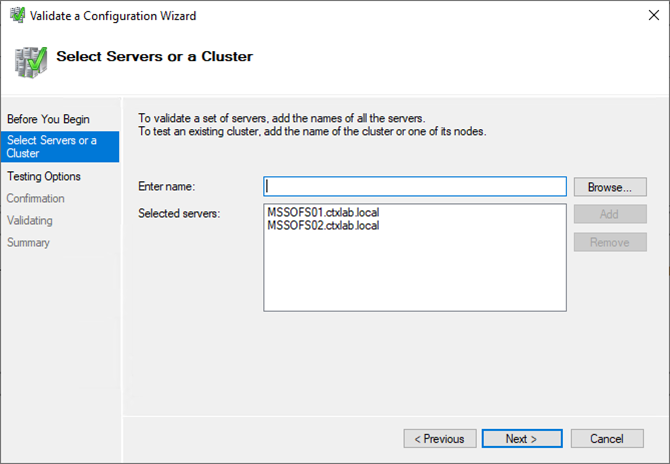Select MSSOFS01.ctxlab.local in Selected servers

pos(323,212)
